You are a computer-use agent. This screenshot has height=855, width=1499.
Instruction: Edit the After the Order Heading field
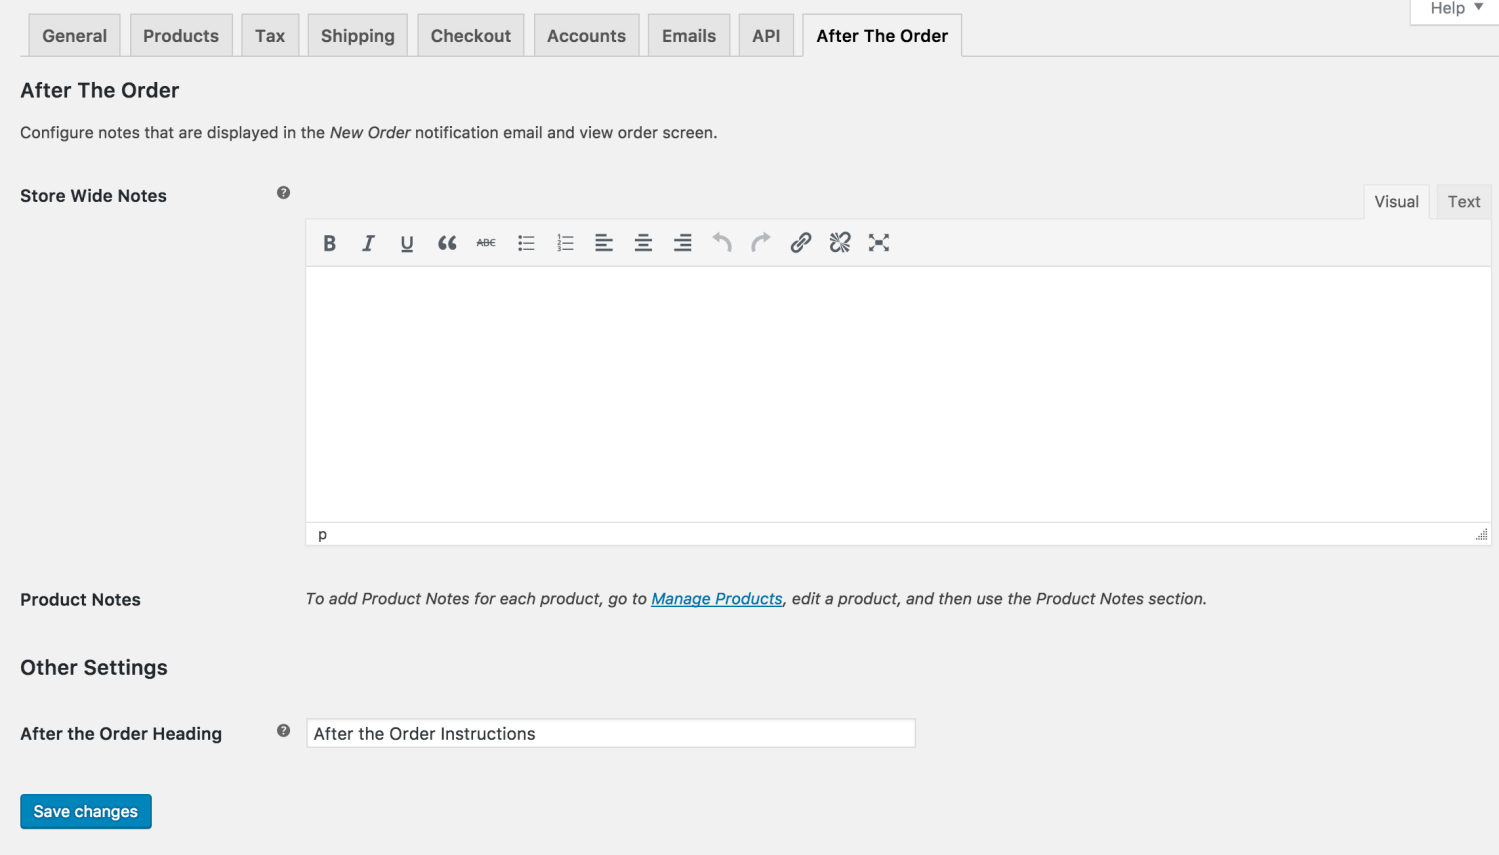(x=610, y=733)
